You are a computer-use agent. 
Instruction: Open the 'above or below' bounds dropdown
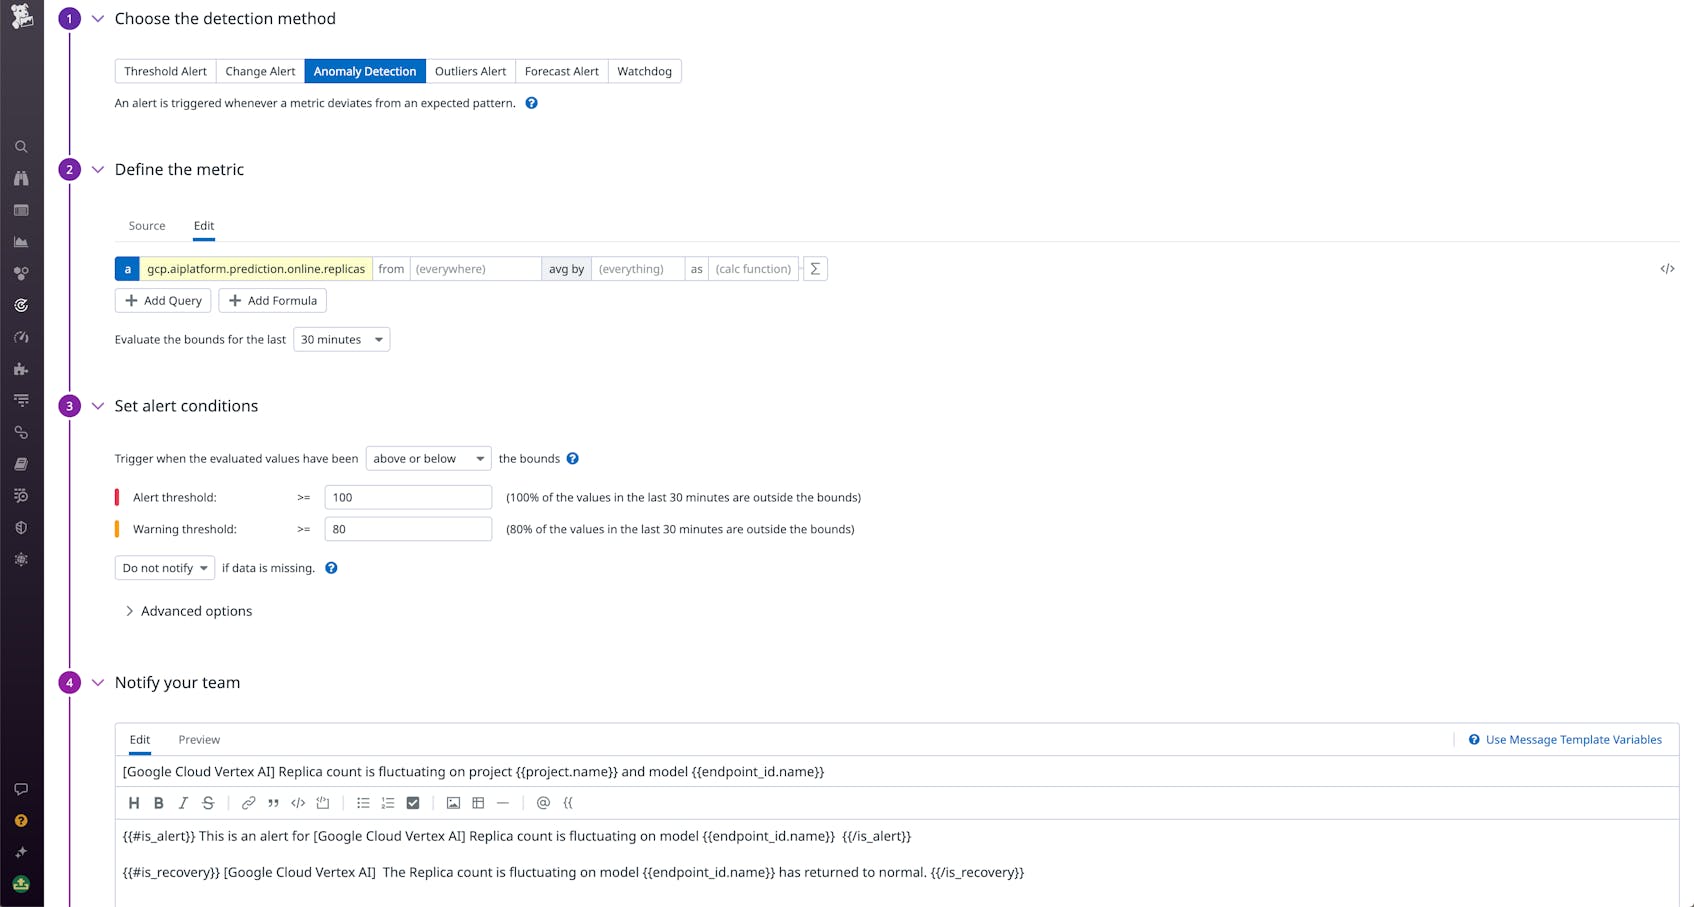pyautogui.click(x=428, y=458)
